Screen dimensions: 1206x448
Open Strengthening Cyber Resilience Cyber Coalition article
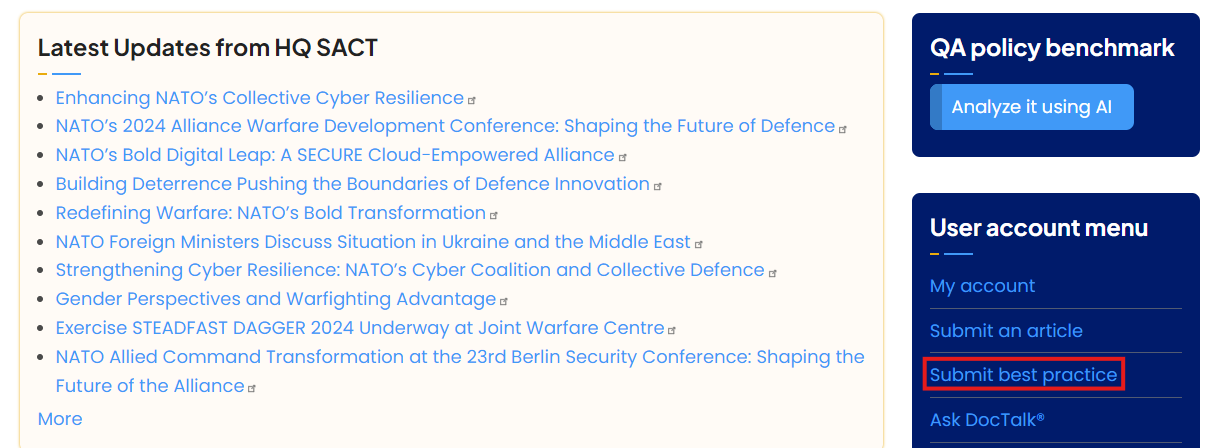tap(410, 270)
